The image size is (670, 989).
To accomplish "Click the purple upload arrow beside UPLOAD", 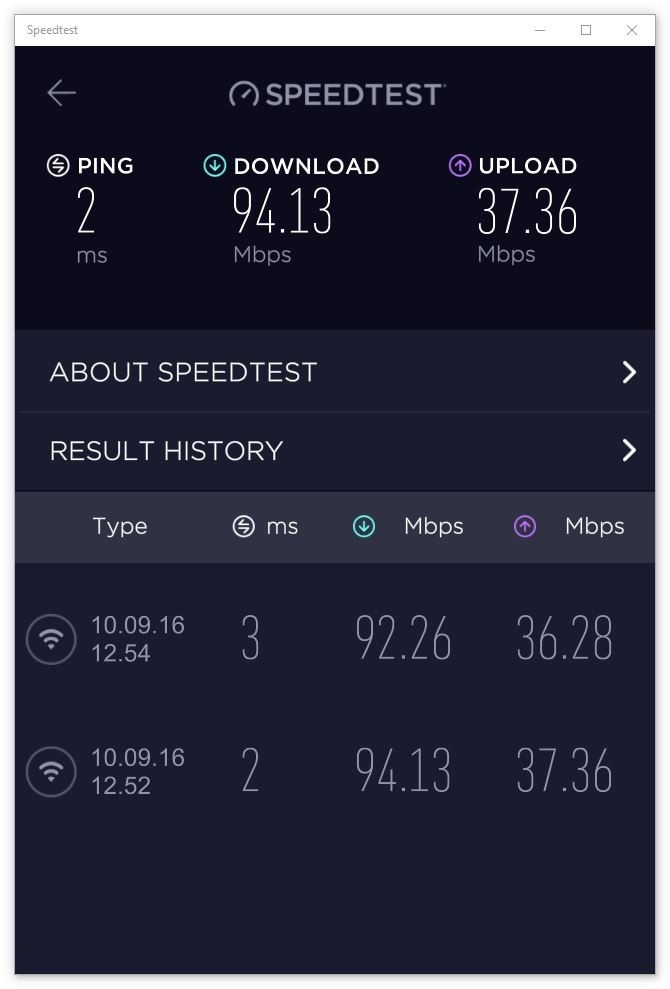I will pos(459,166).
